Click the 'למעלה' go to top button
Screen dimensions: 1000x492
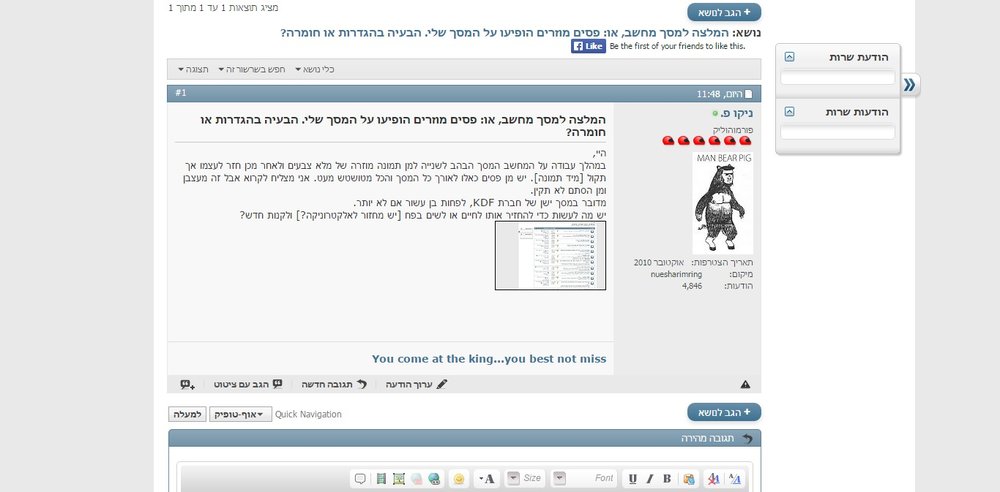pos(188,414)
